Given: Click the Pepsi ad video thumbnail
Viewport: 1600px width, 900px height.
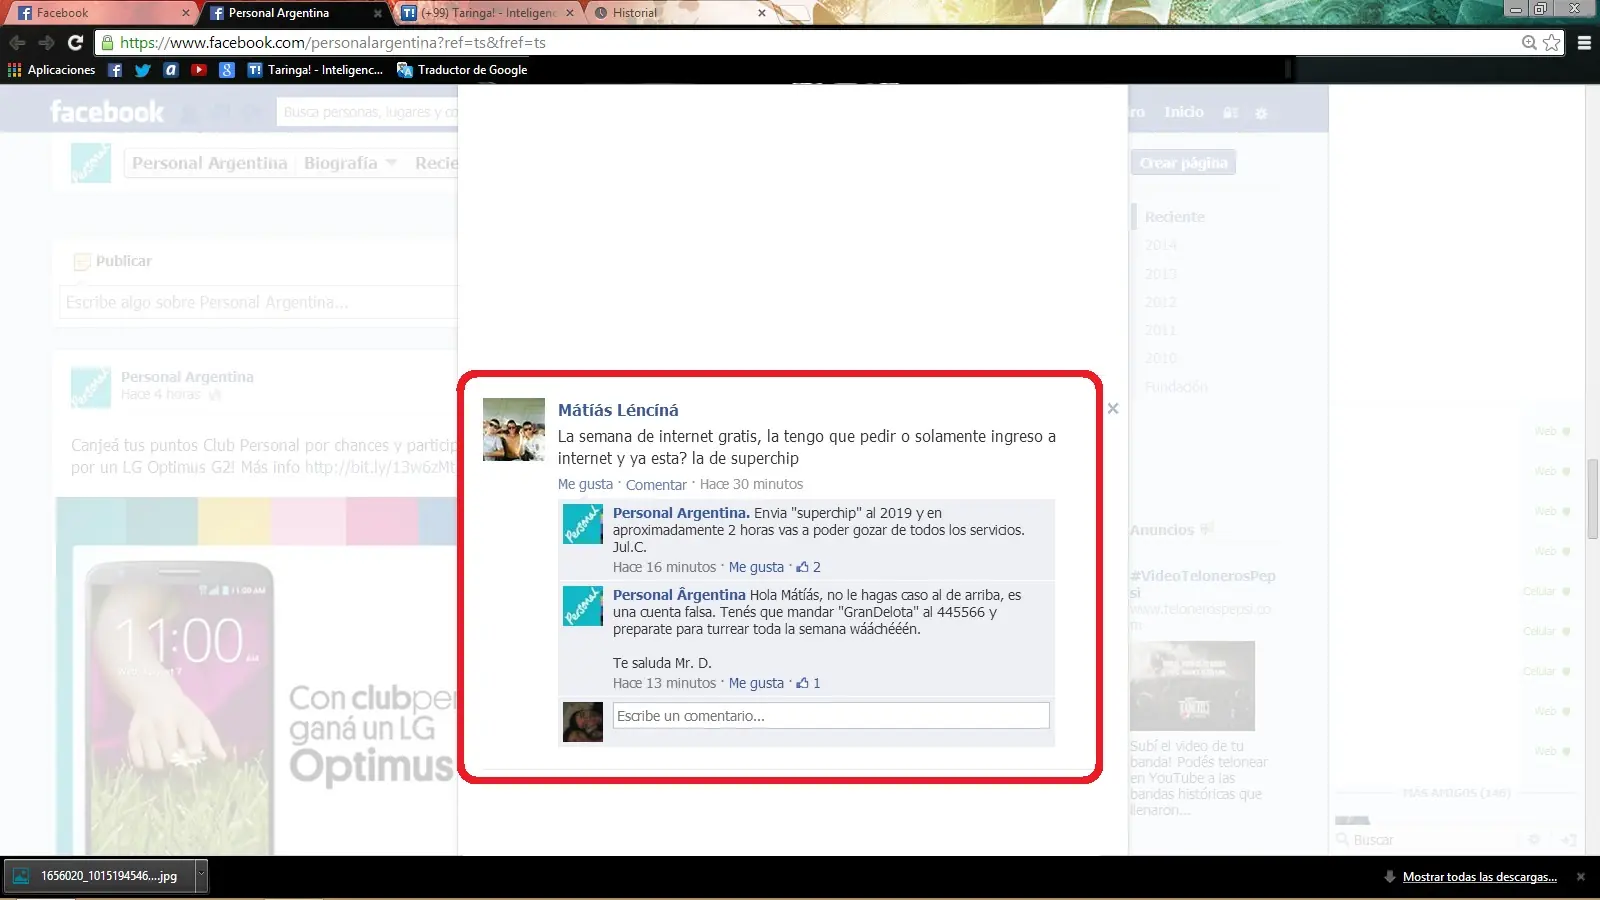Looking at the screenshot, I should [1192, 686].
